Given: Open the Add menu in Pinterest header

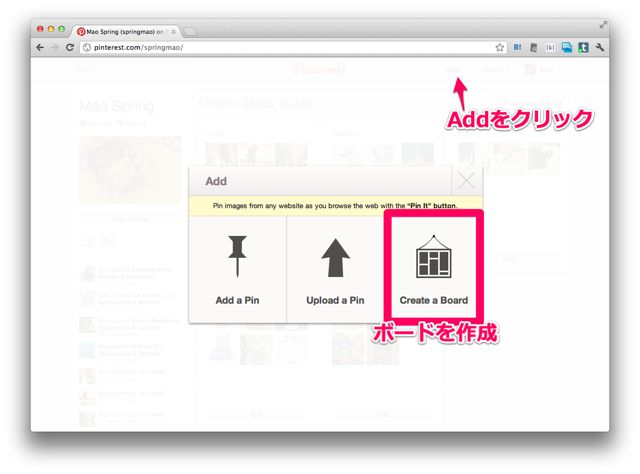Looking at the screenshot, I should point(456,69).
